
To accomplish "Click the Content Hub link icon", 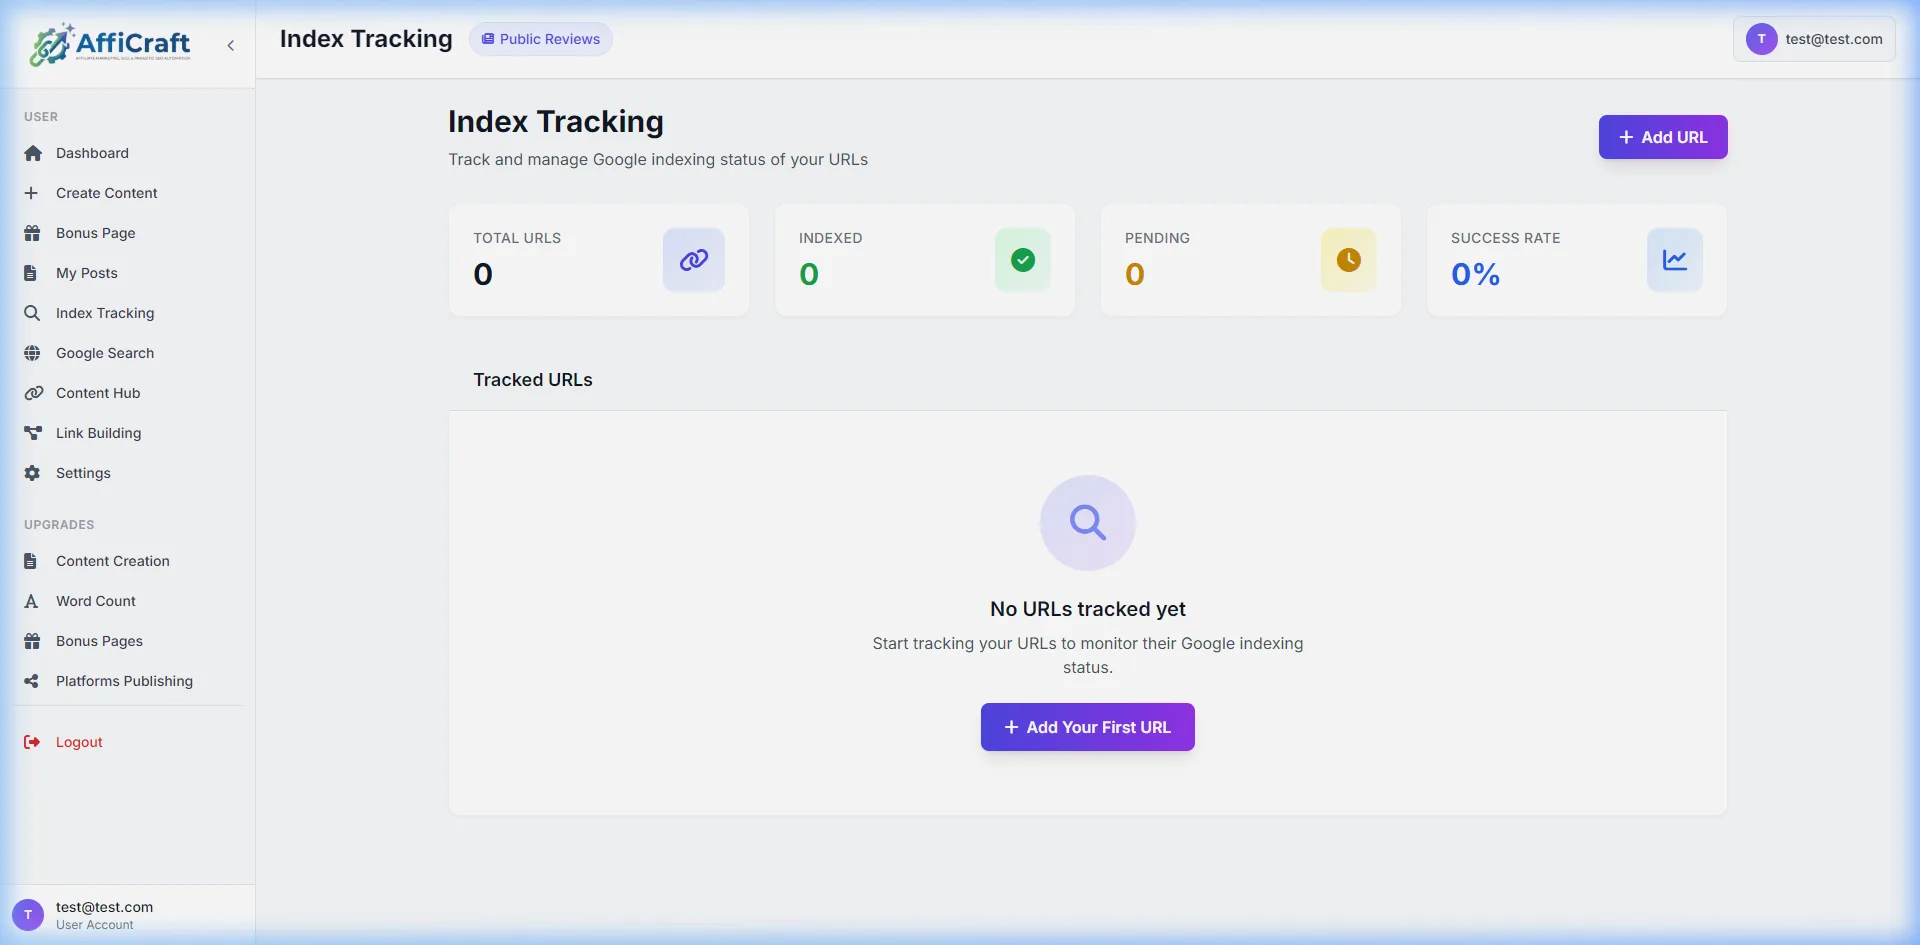I will click(33, 392).
